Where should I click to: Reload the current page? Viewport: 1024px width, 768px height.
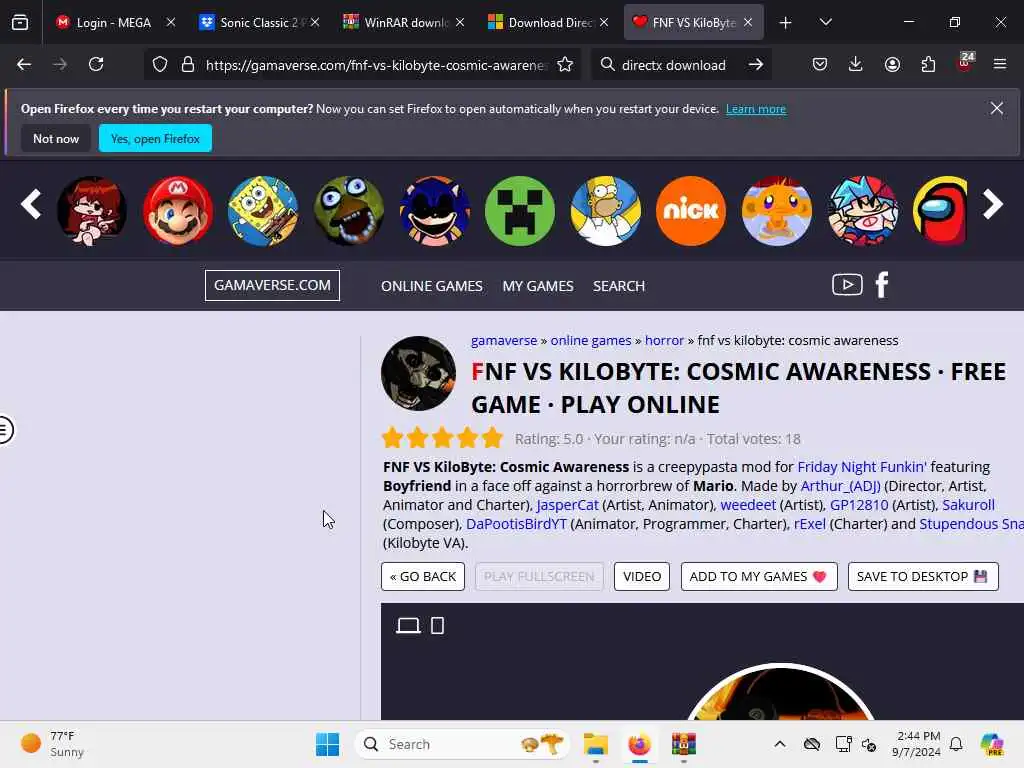coord(96,65)
